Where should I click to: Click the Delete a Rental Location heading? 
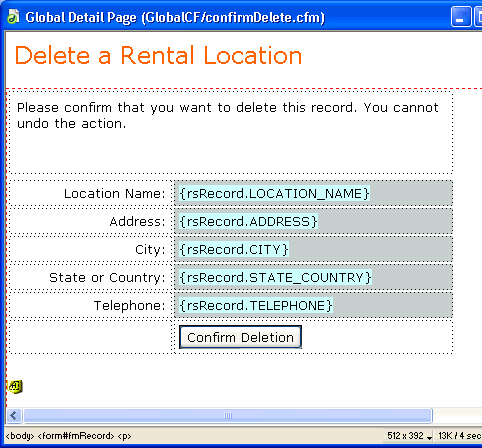tap(158, 55)
